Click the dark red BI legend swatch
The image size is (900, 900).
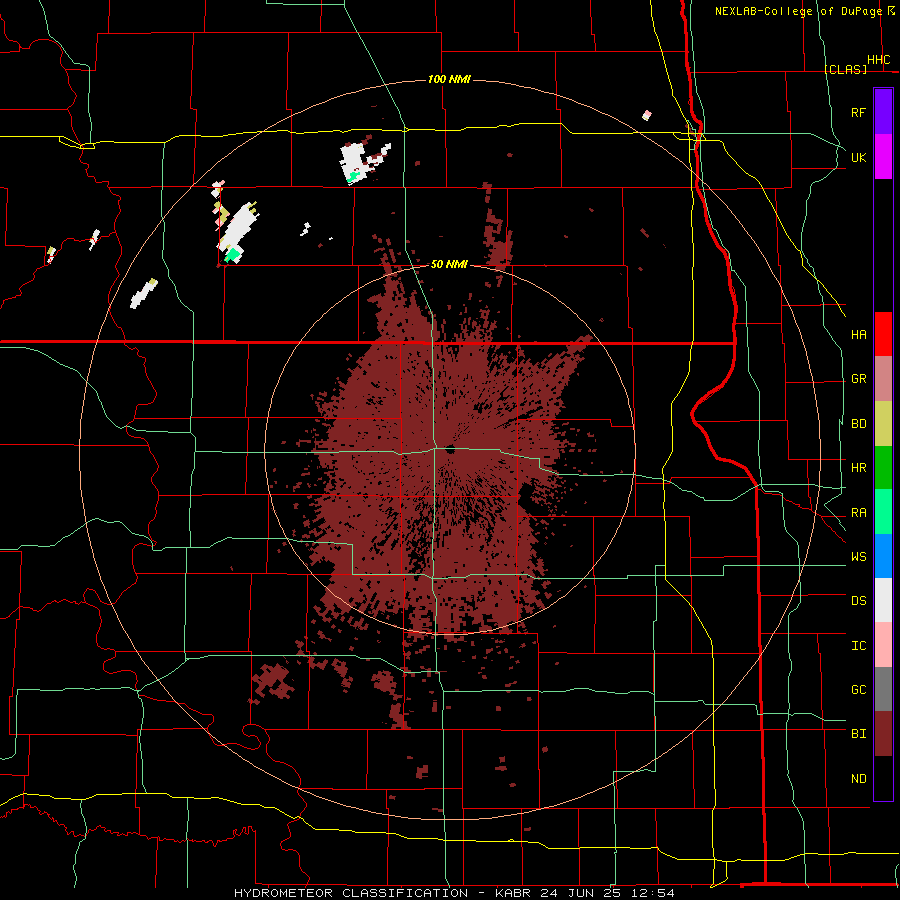(883, 734)
